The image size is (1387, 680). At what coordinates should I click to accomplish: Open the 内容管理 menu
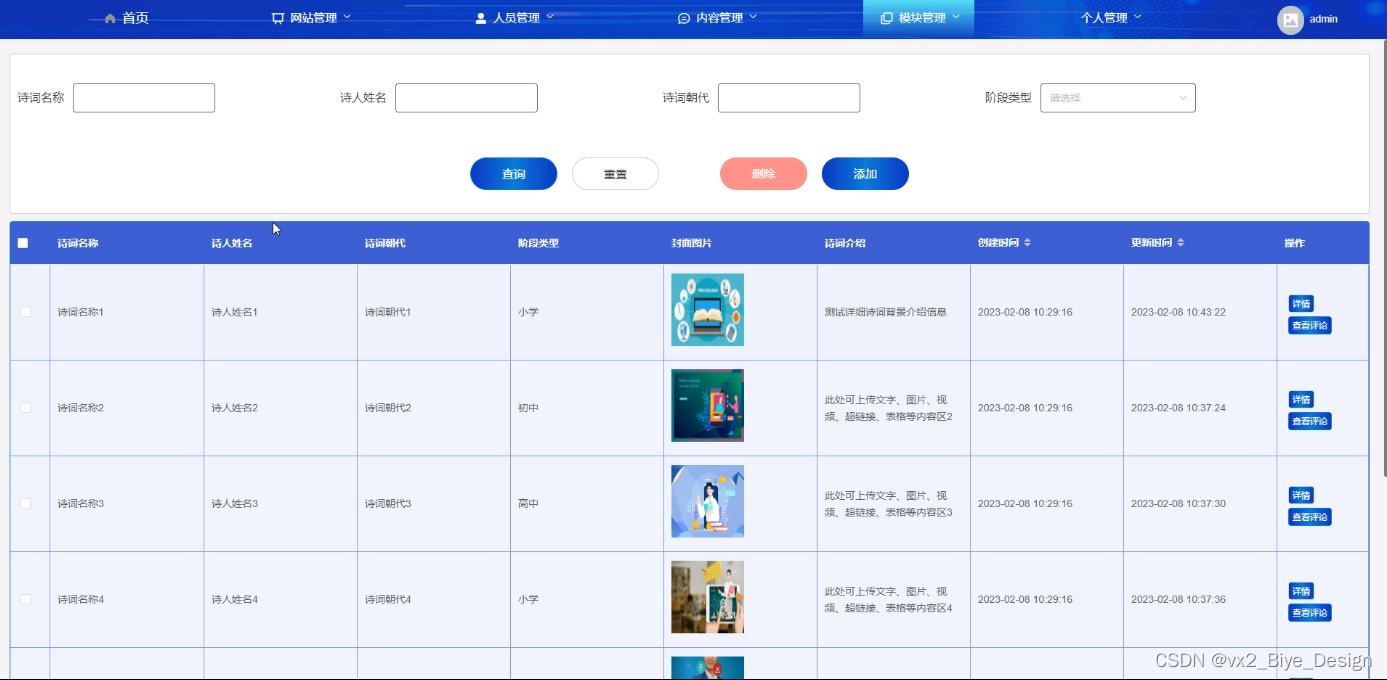click(x=717, y=18)
